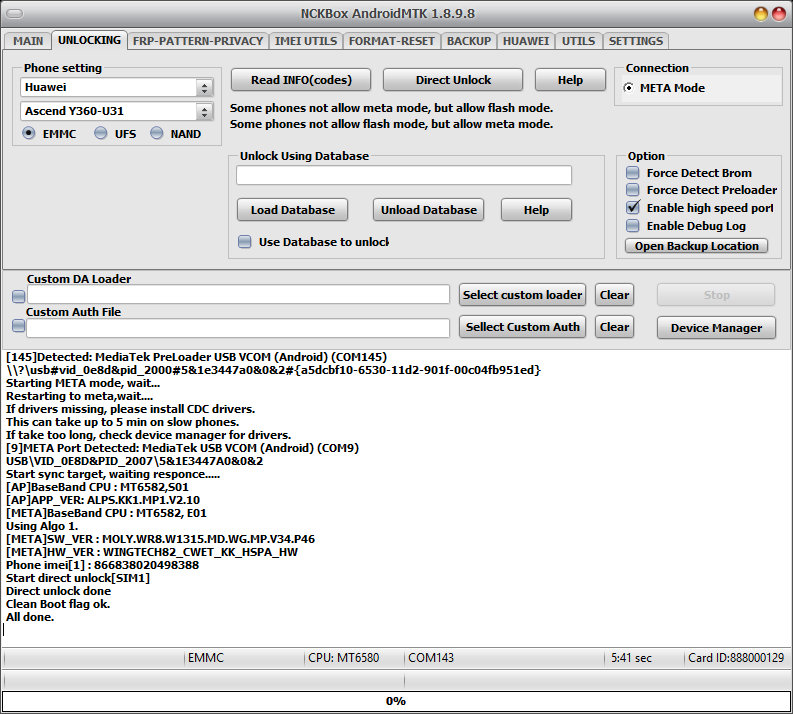793x714 pixels.
Task: Click the Unlock Using Database path field
Action: pos(404,175)
